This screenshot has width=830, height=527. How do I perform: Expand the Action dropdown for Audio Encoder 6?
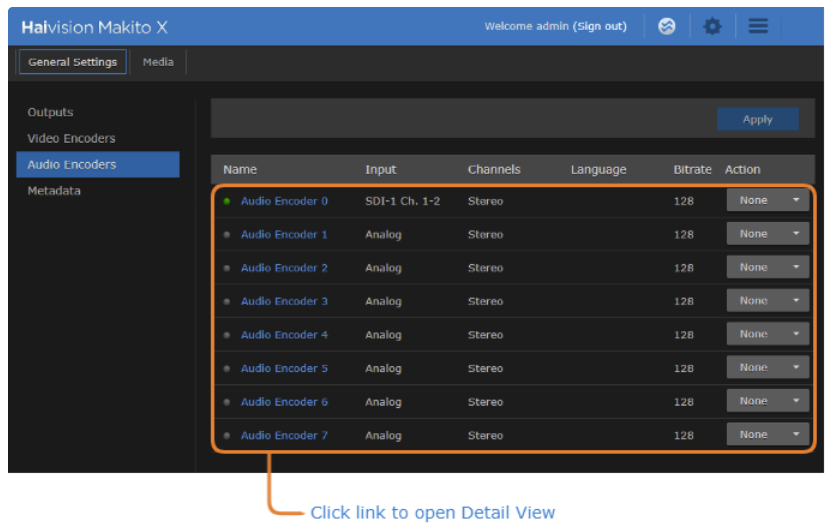[768, 401]
